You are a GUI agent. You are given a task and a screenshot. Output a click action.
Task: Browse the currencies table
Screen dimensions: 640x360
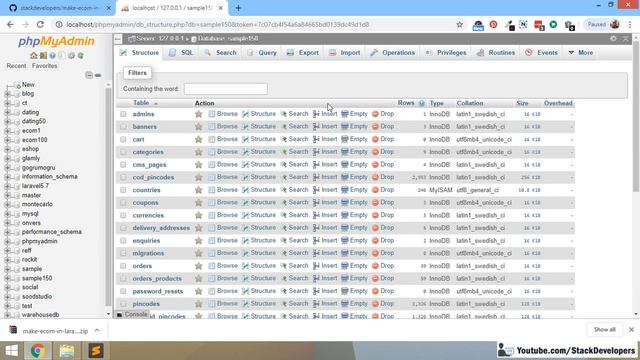click(223, 215)
